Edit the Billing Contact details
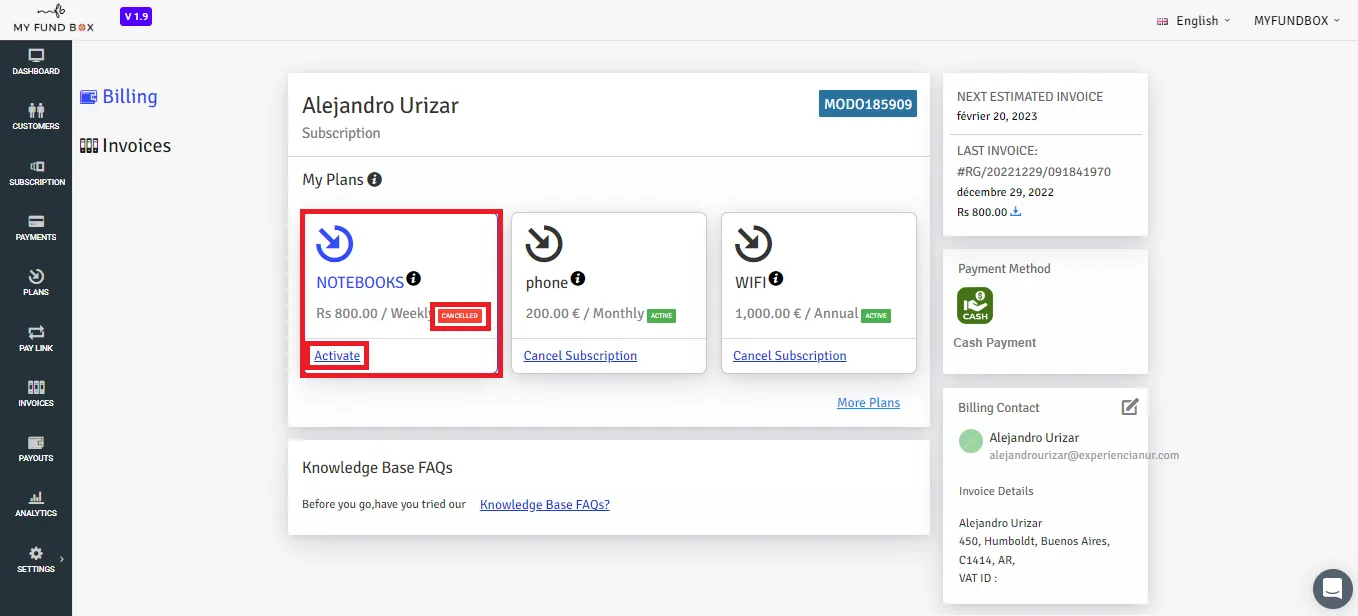Image resolution: width=1358 pixels, height=616 pixels. click(x=1130, y=407)
